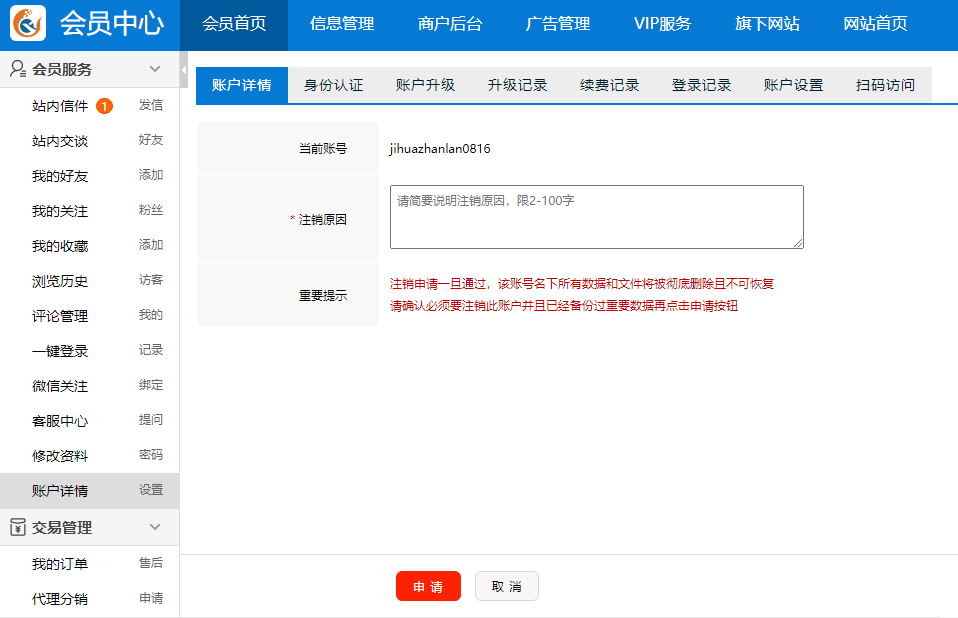This screenshot has width=958, height=618.
Task: Click the 会员中心 logo icon
Action: point(28,23)
